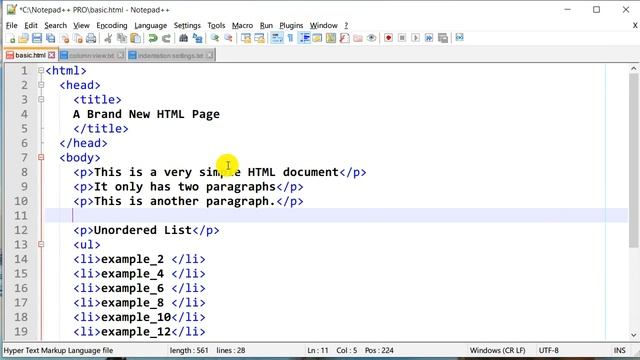640x360 pixels.
Task: Close the basic.html tab
Action: 51,55
